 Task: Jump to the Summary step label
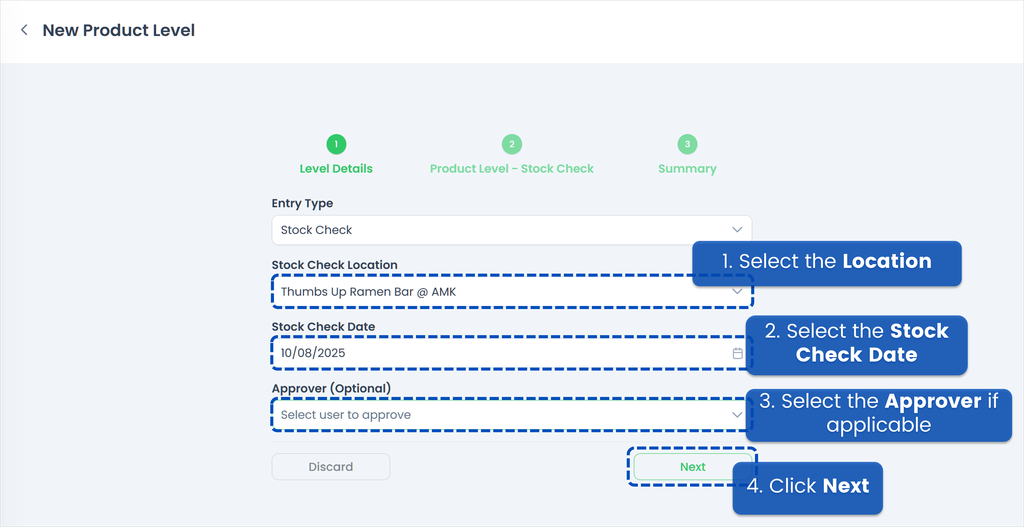[687, 169]
